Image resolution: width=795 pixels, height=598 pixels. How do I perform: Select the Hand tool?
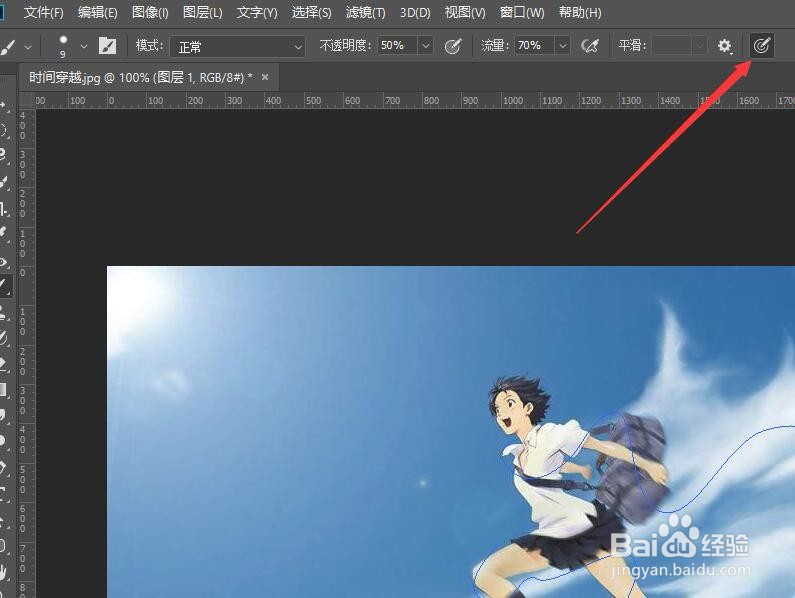[4, 573]
